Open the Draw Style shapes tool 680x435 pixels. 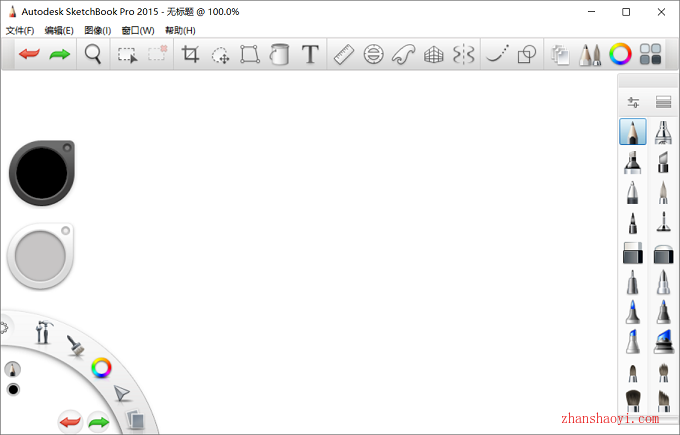pyautogui.click(x=527, y=55)
